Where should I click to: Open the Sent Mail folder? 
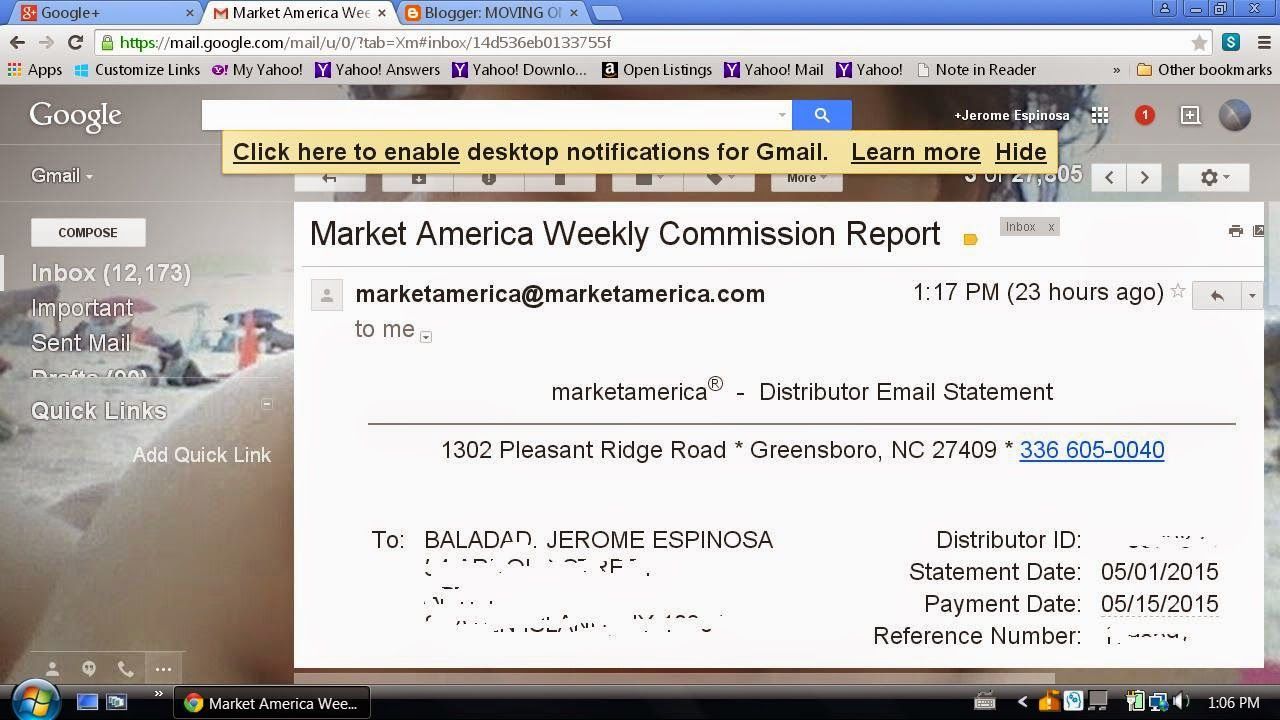(x=81, y=343)
